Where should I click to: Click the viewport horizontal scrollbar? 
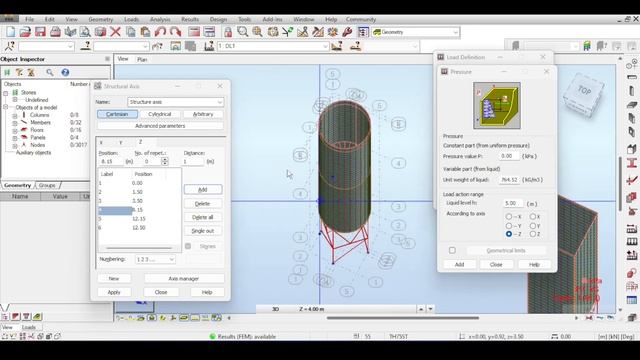(x=402, y=318)
